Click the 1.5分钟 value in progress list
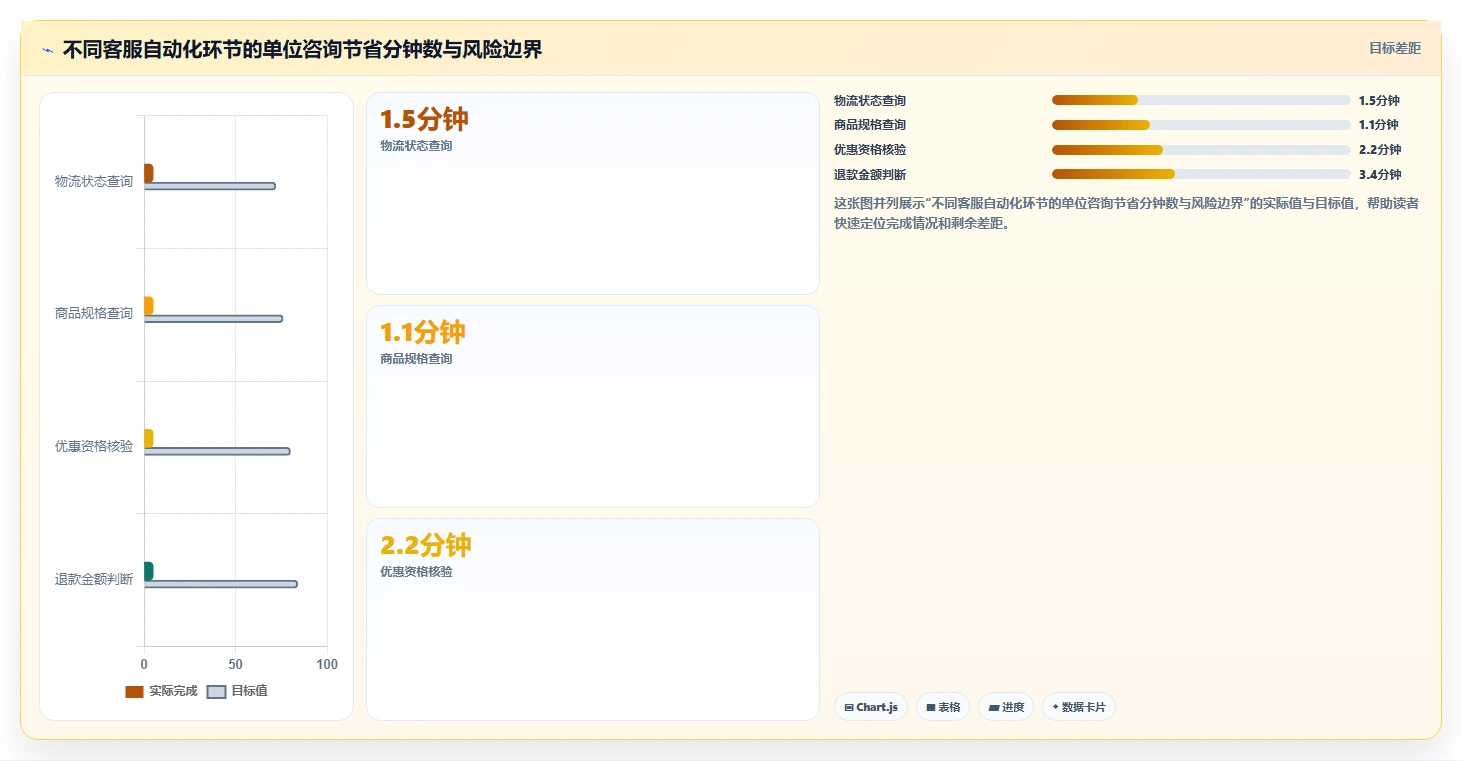This screenshot has height=761, width=1462. point(1379,100)
